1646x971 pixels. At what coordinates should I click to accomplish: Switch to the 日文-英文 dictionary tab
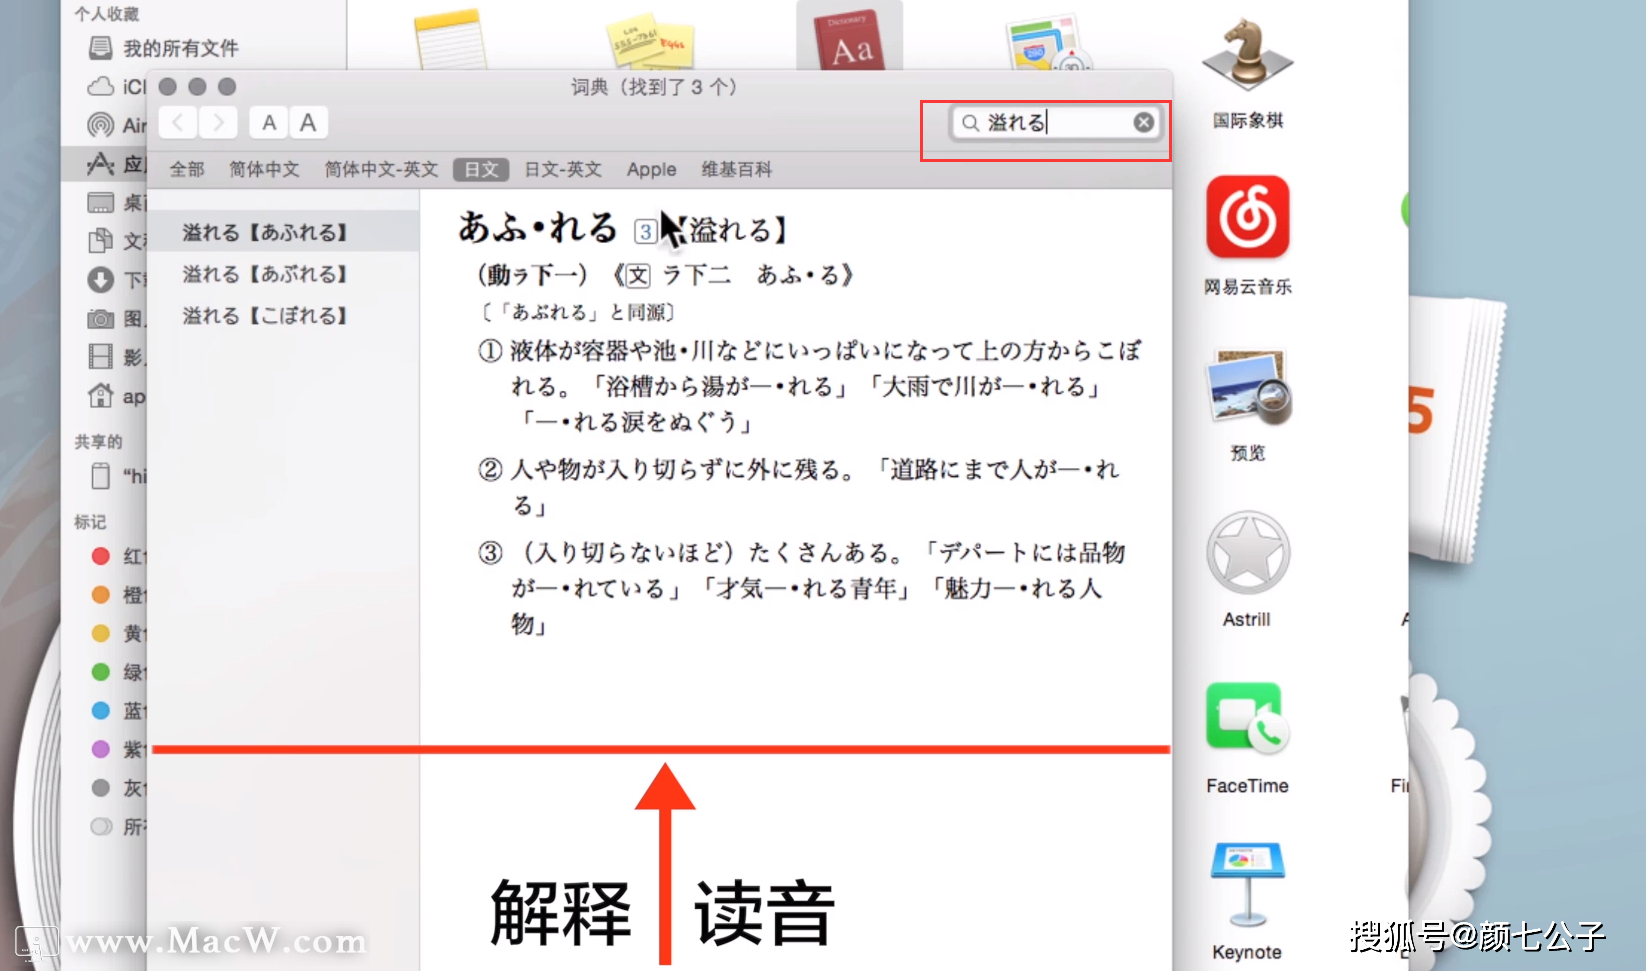pos(562,169)
